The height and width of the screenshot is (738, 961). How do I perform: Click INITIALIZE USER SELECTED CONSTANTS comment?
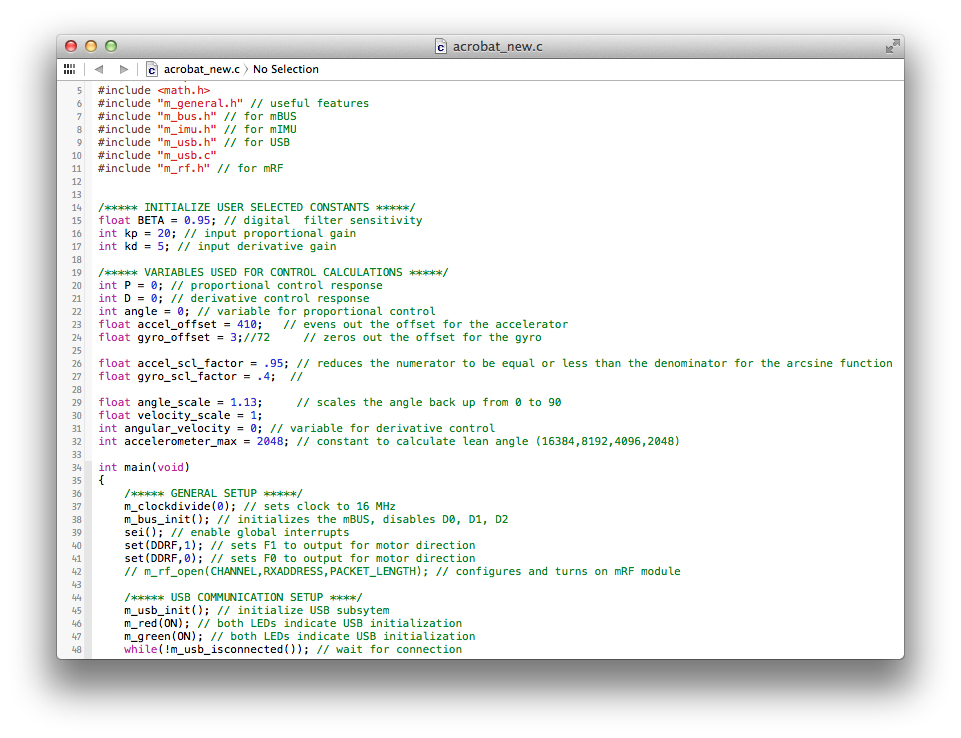point(257,208)
